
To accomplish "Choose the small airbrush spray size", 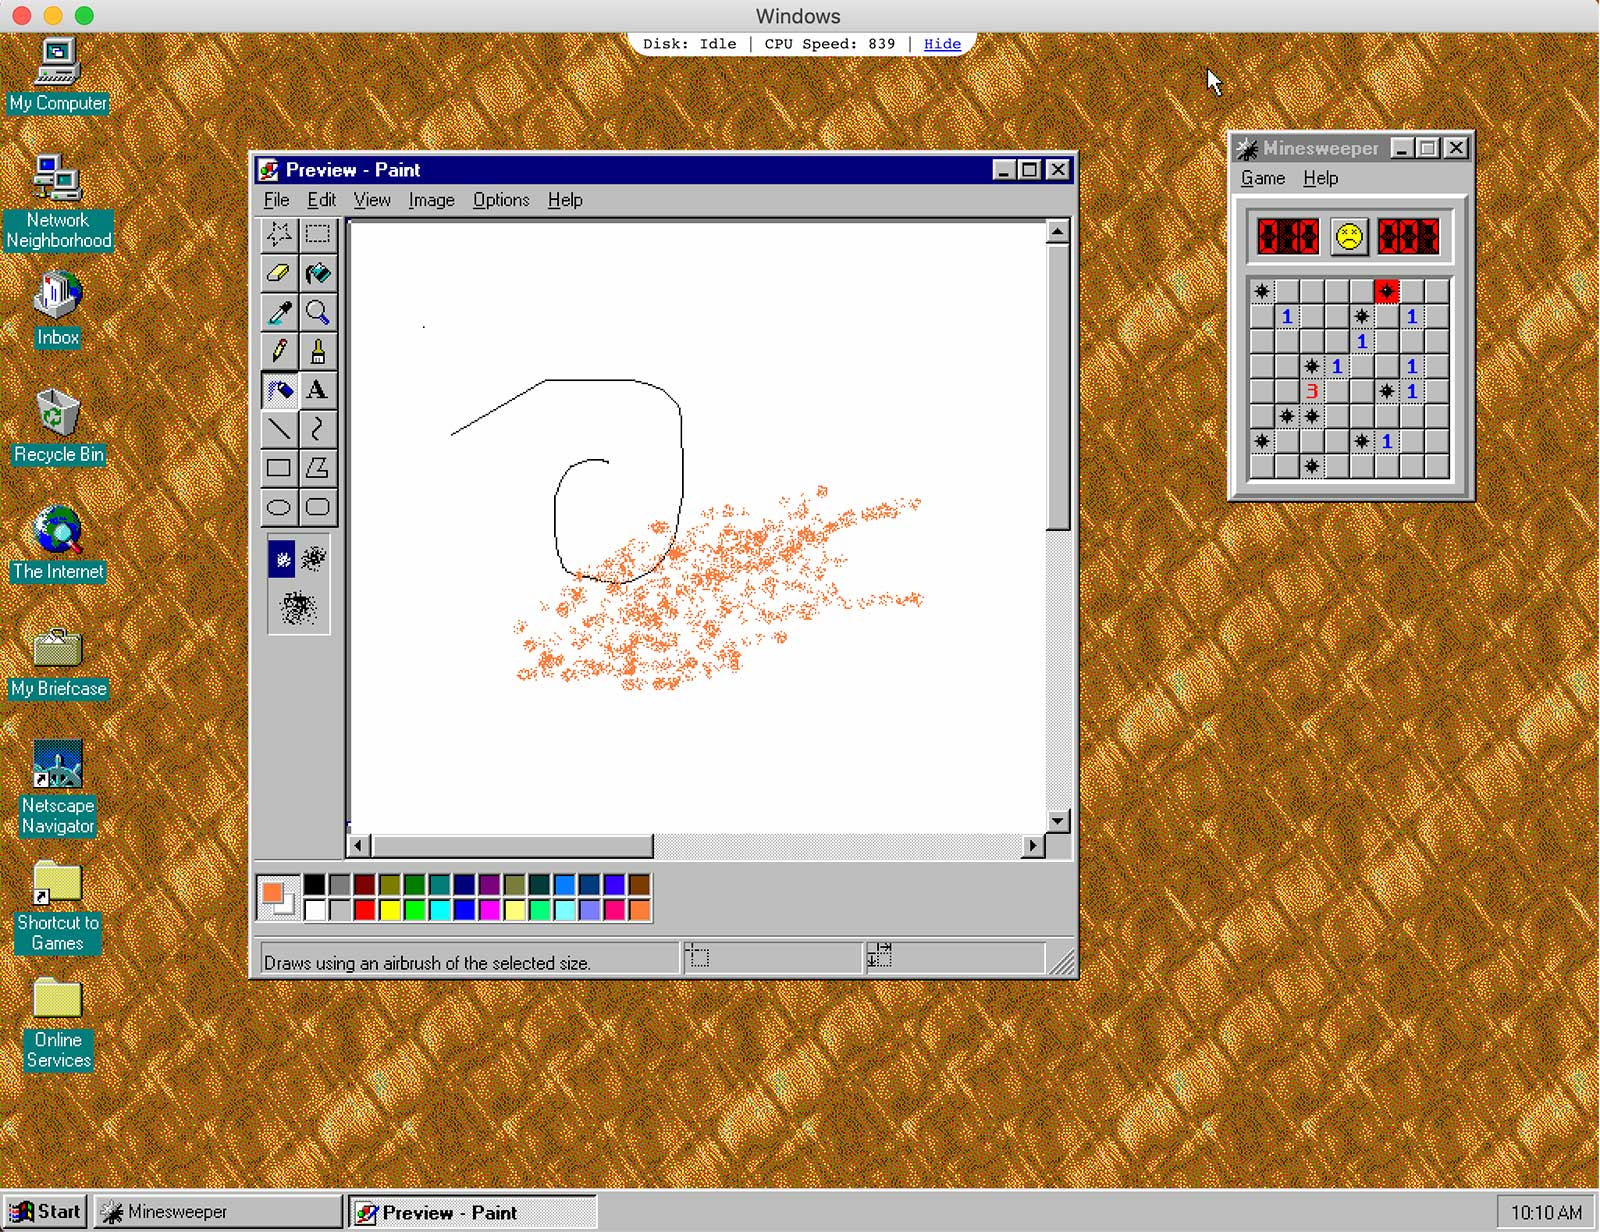I will pyautogui.click(x=283, y=560).
